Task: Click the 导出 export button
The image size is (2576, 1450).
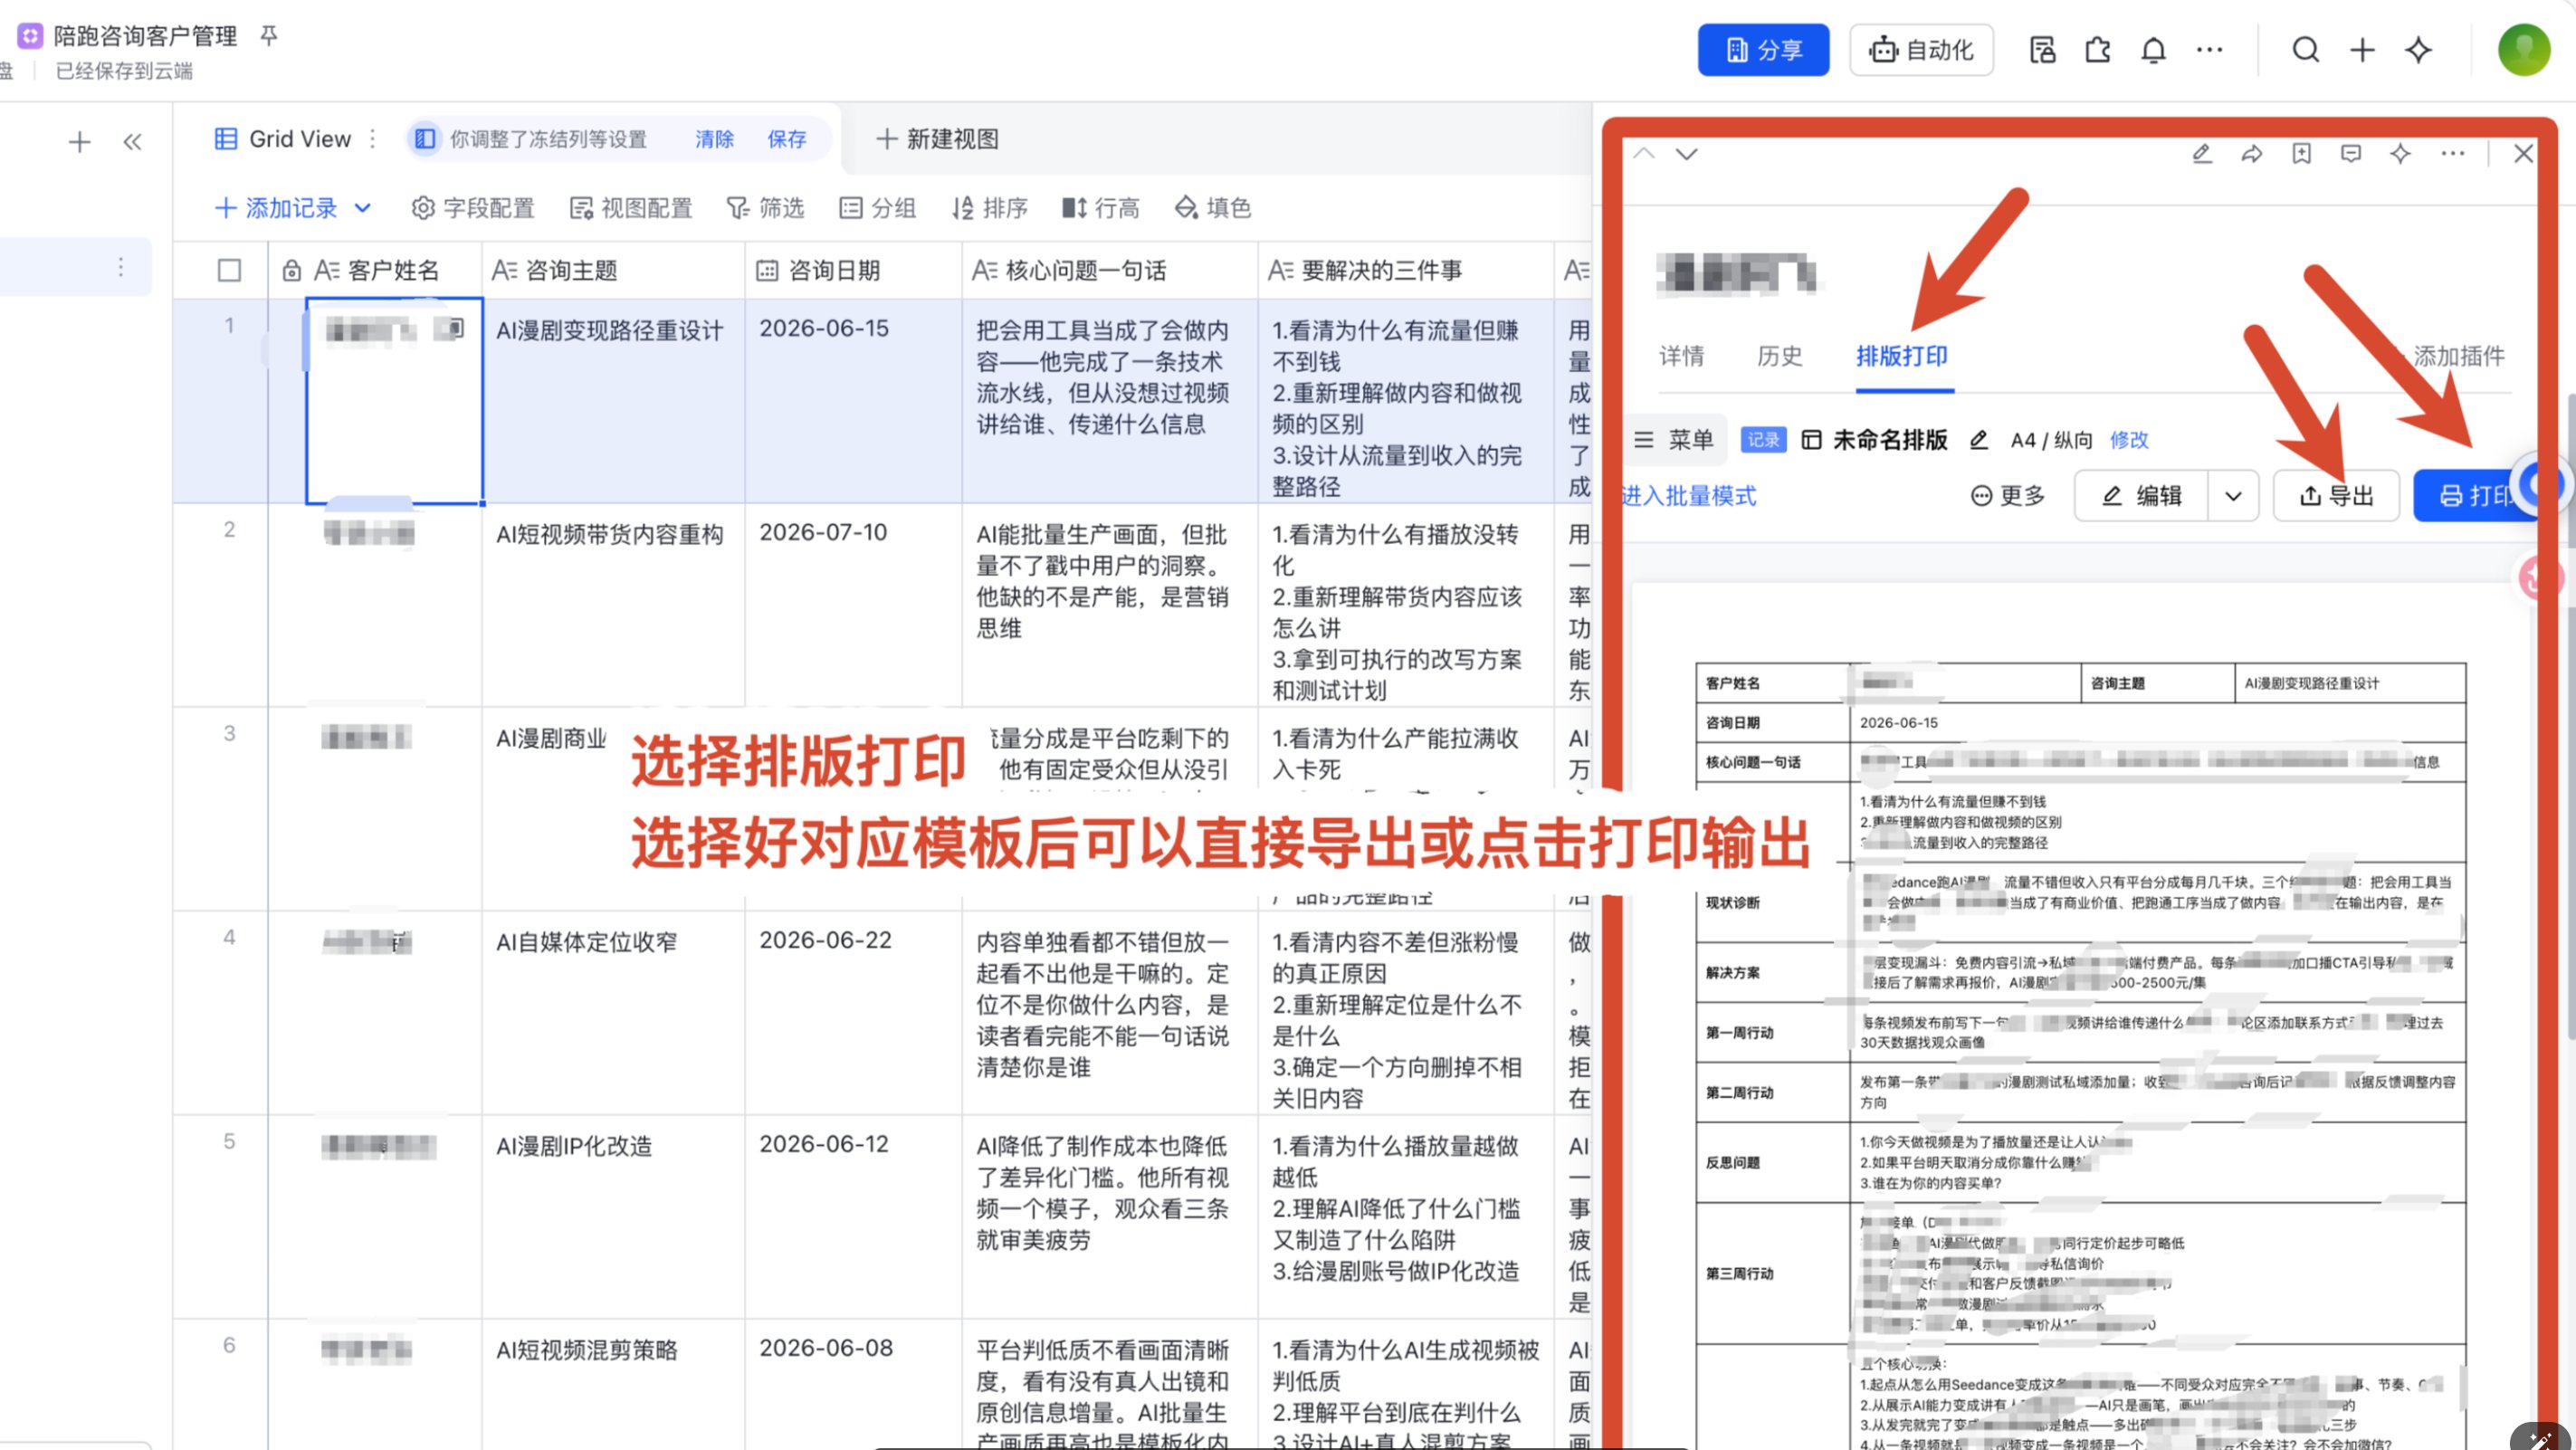Action: pyautogui.click(x=2336, y=496)
